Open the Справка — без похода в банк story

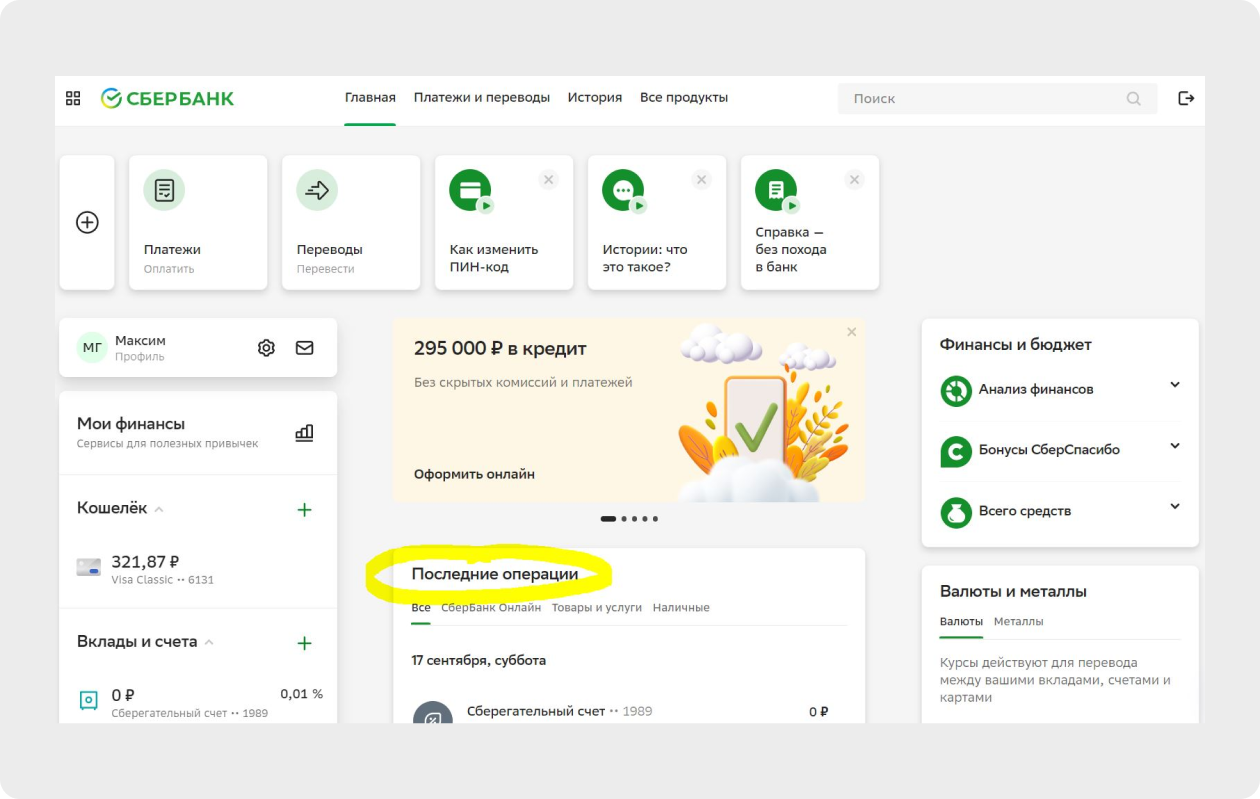(x=810, y=222)
